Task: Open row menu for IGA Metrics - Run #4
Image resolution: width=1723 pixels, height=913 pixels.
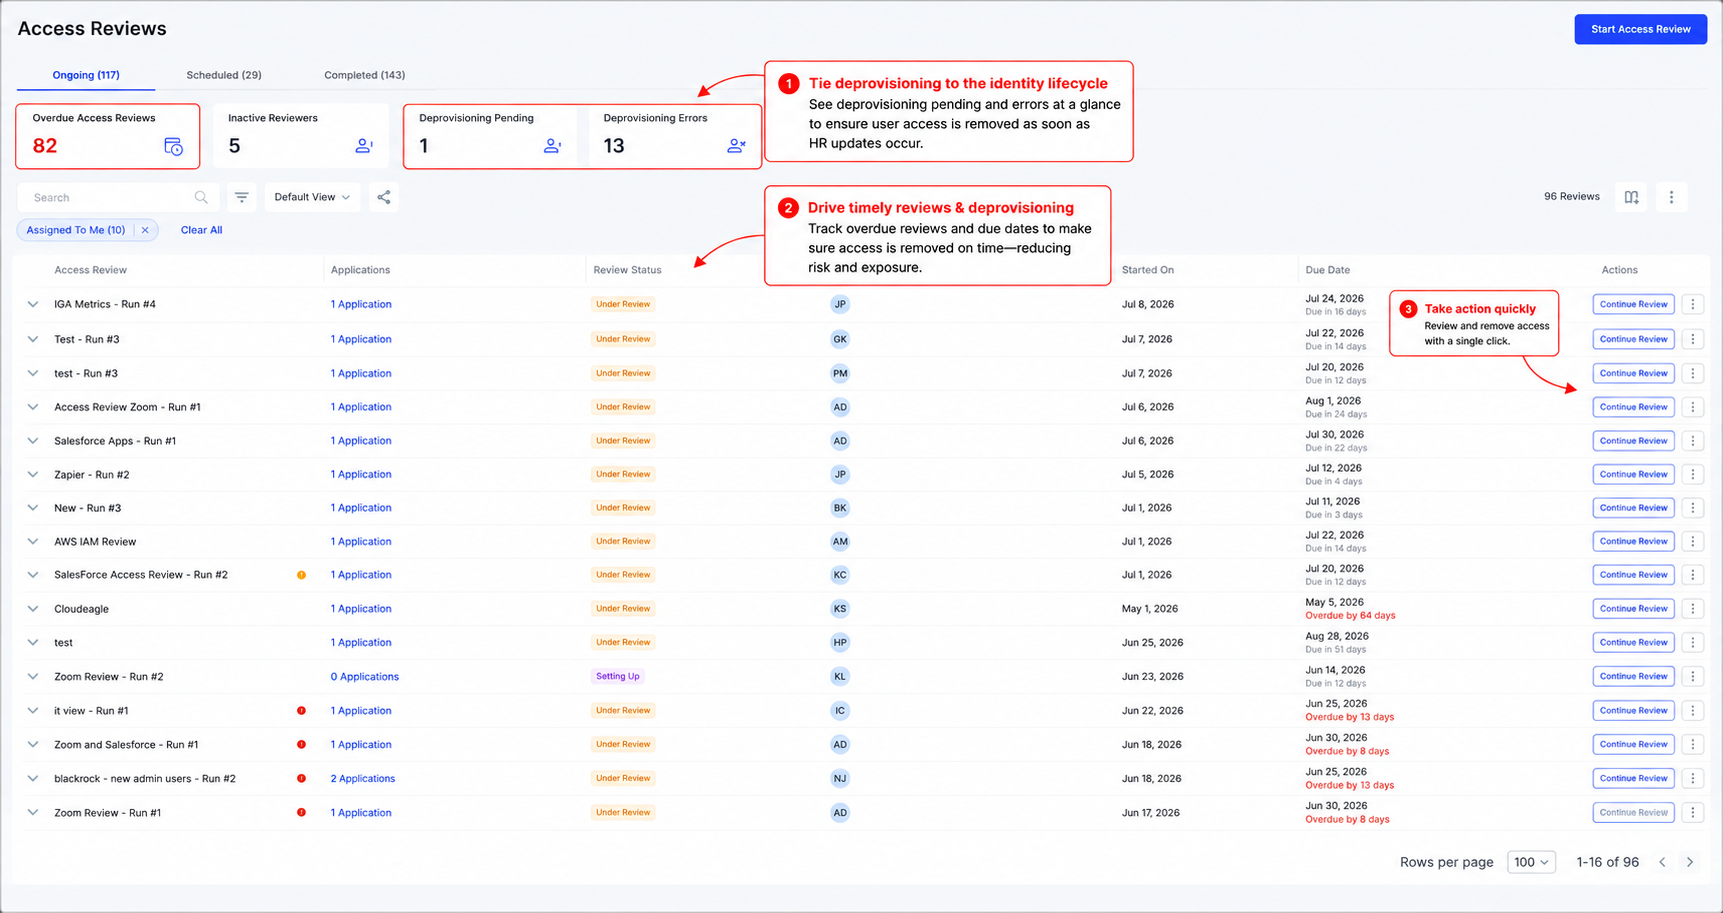Action: [1692, 304]
